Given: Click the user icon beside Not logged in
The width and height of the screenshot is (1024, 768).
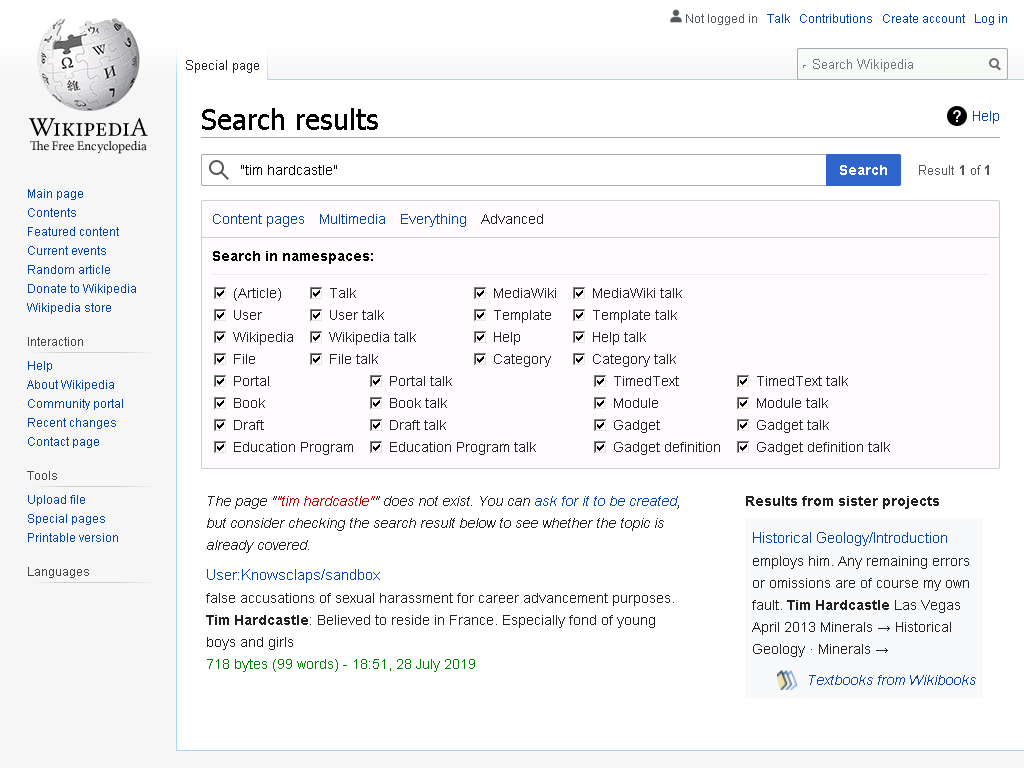Looking at the screenshot, I should coord(676,17).
